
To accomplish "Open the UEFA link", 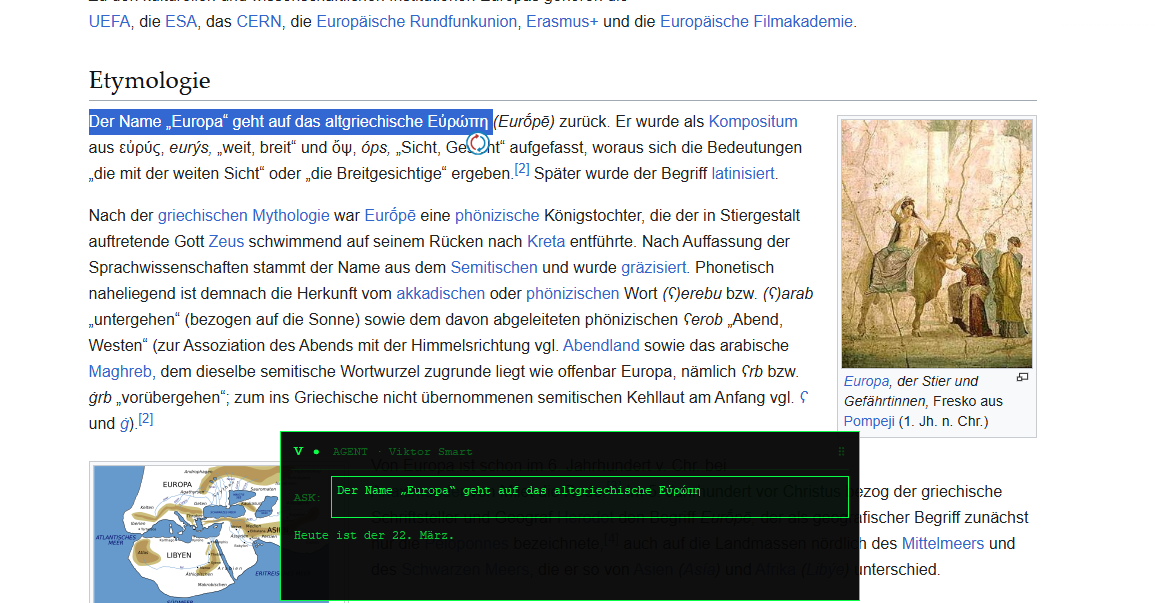I will click(x=109, y=21).
